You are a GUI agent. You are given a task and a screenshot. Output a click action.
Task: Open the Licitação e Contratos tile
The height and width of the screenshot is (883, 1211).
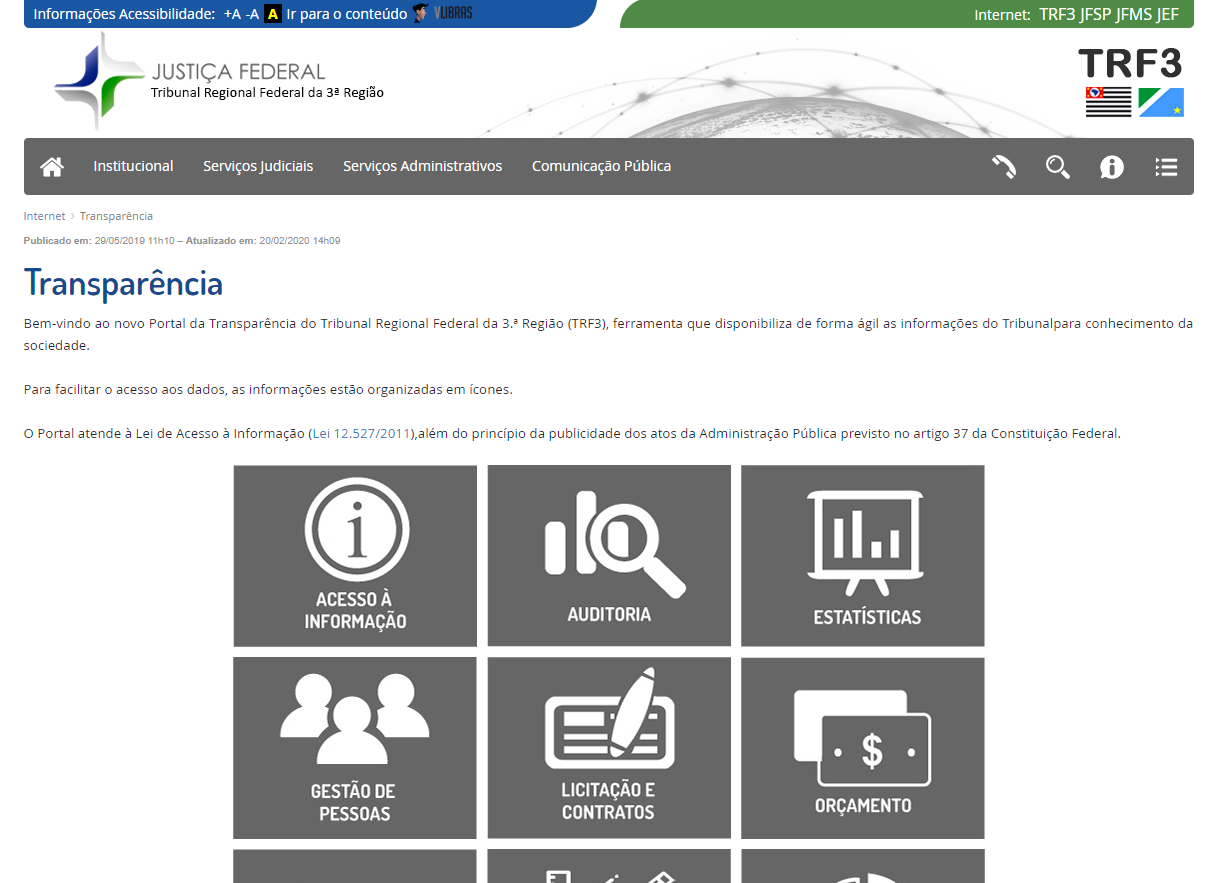click(x=609, y=748)
